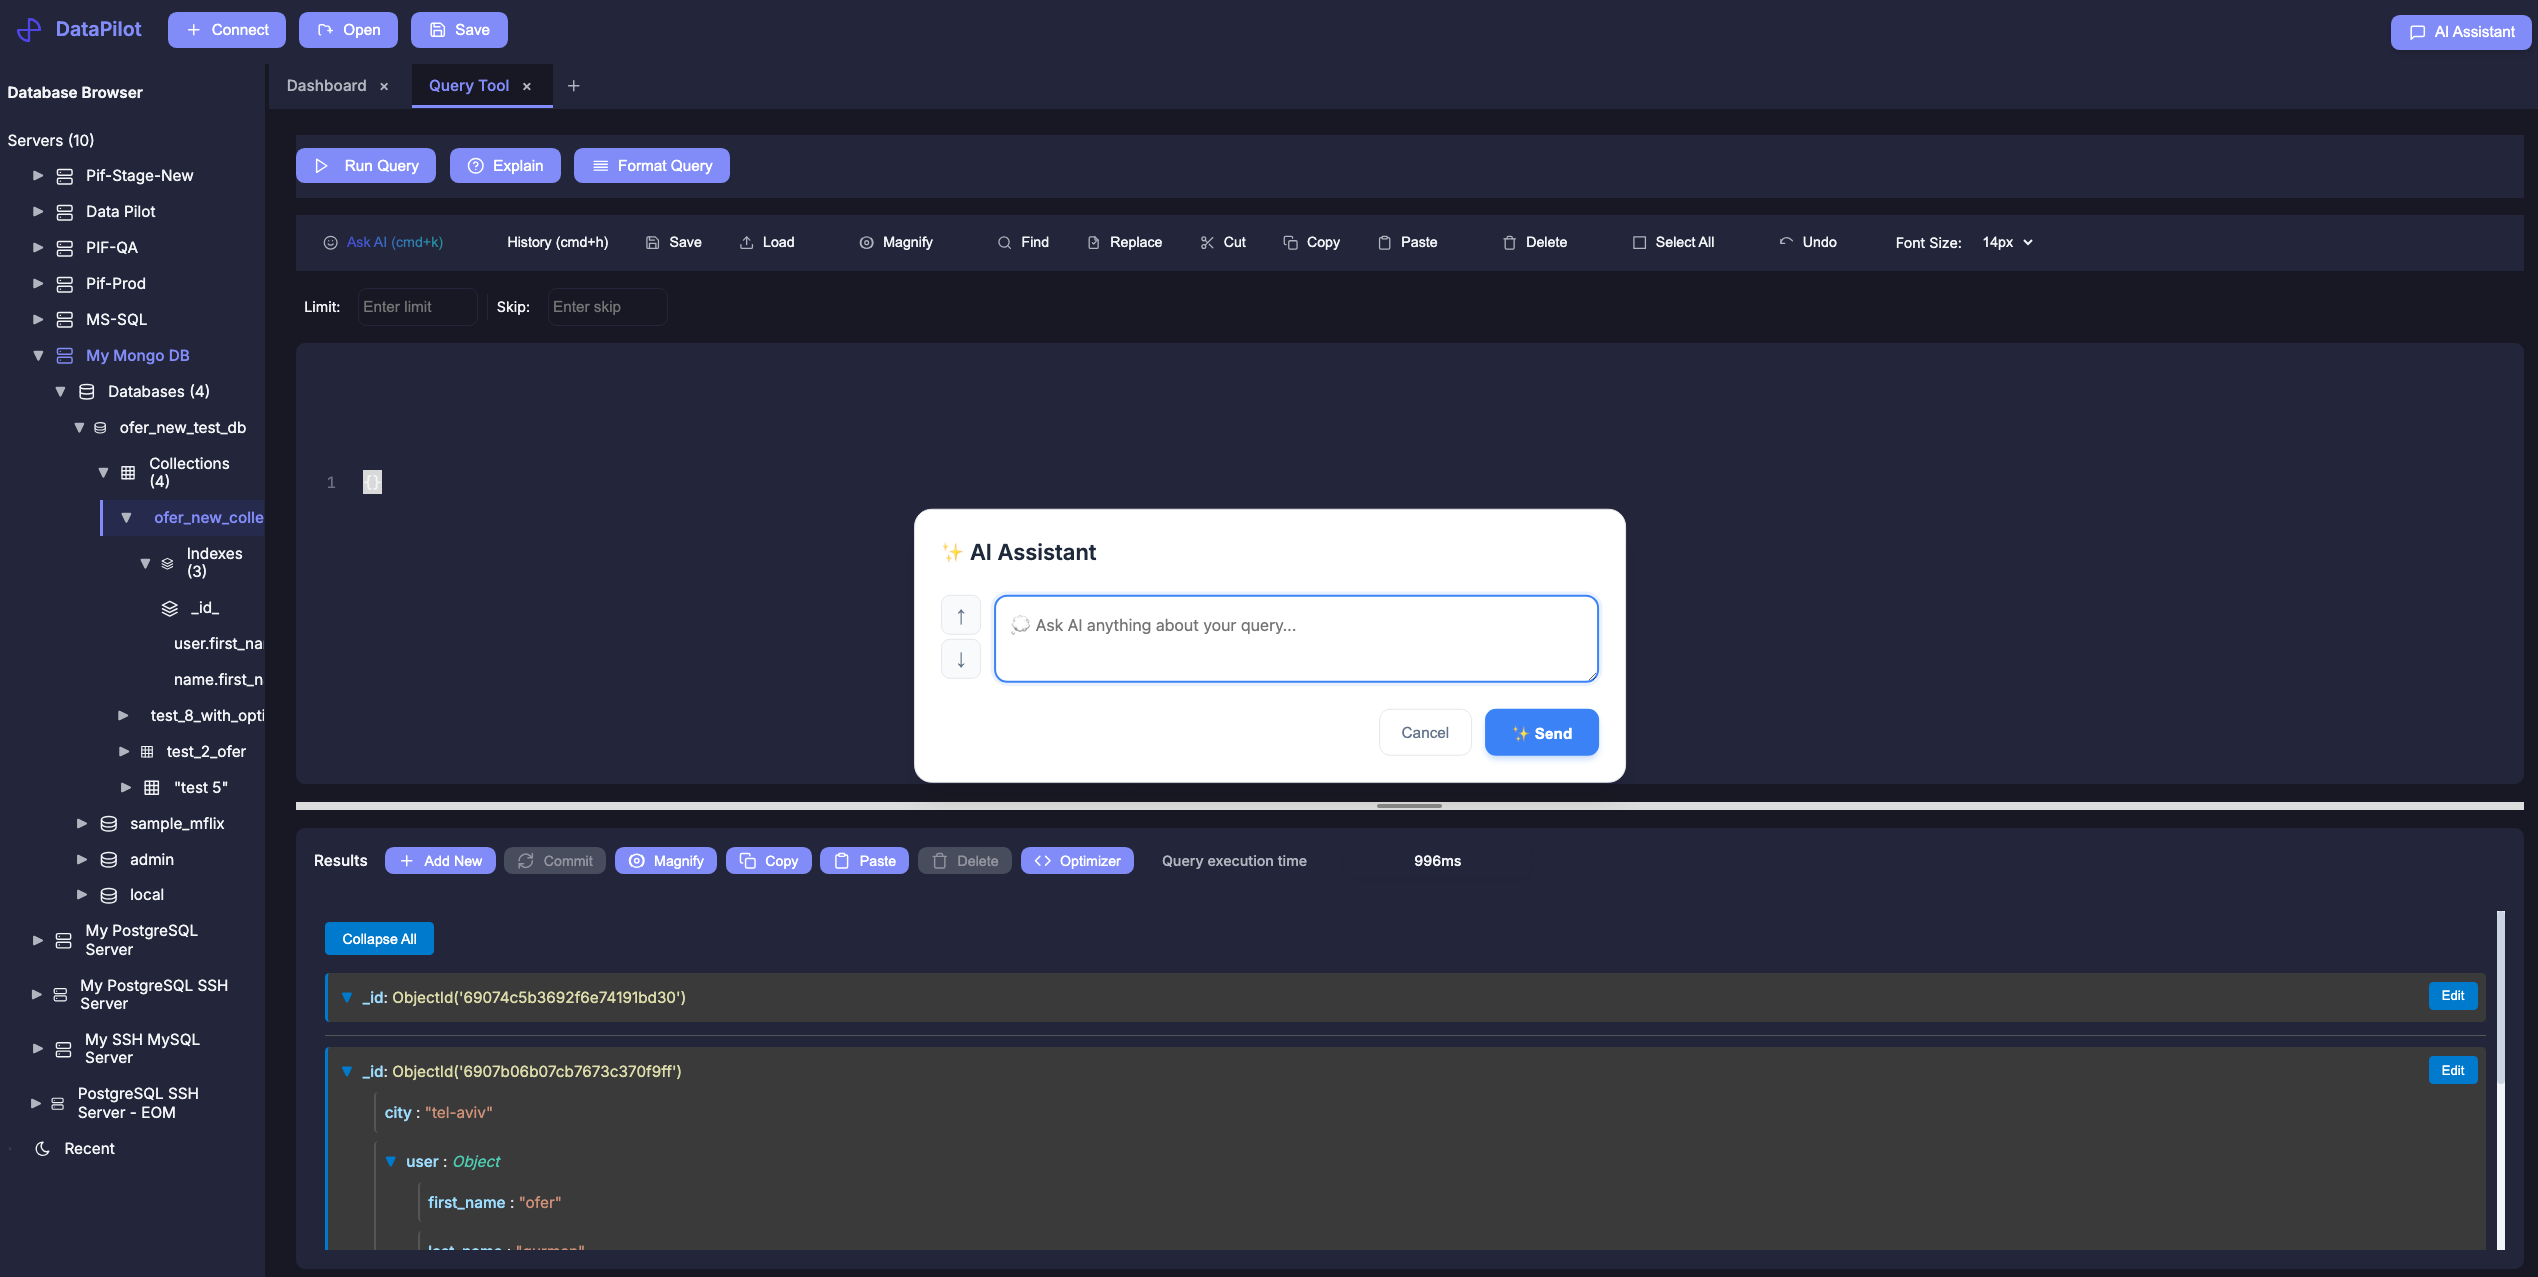
Task: Select the _id_ index item
Action: [191, 608]
